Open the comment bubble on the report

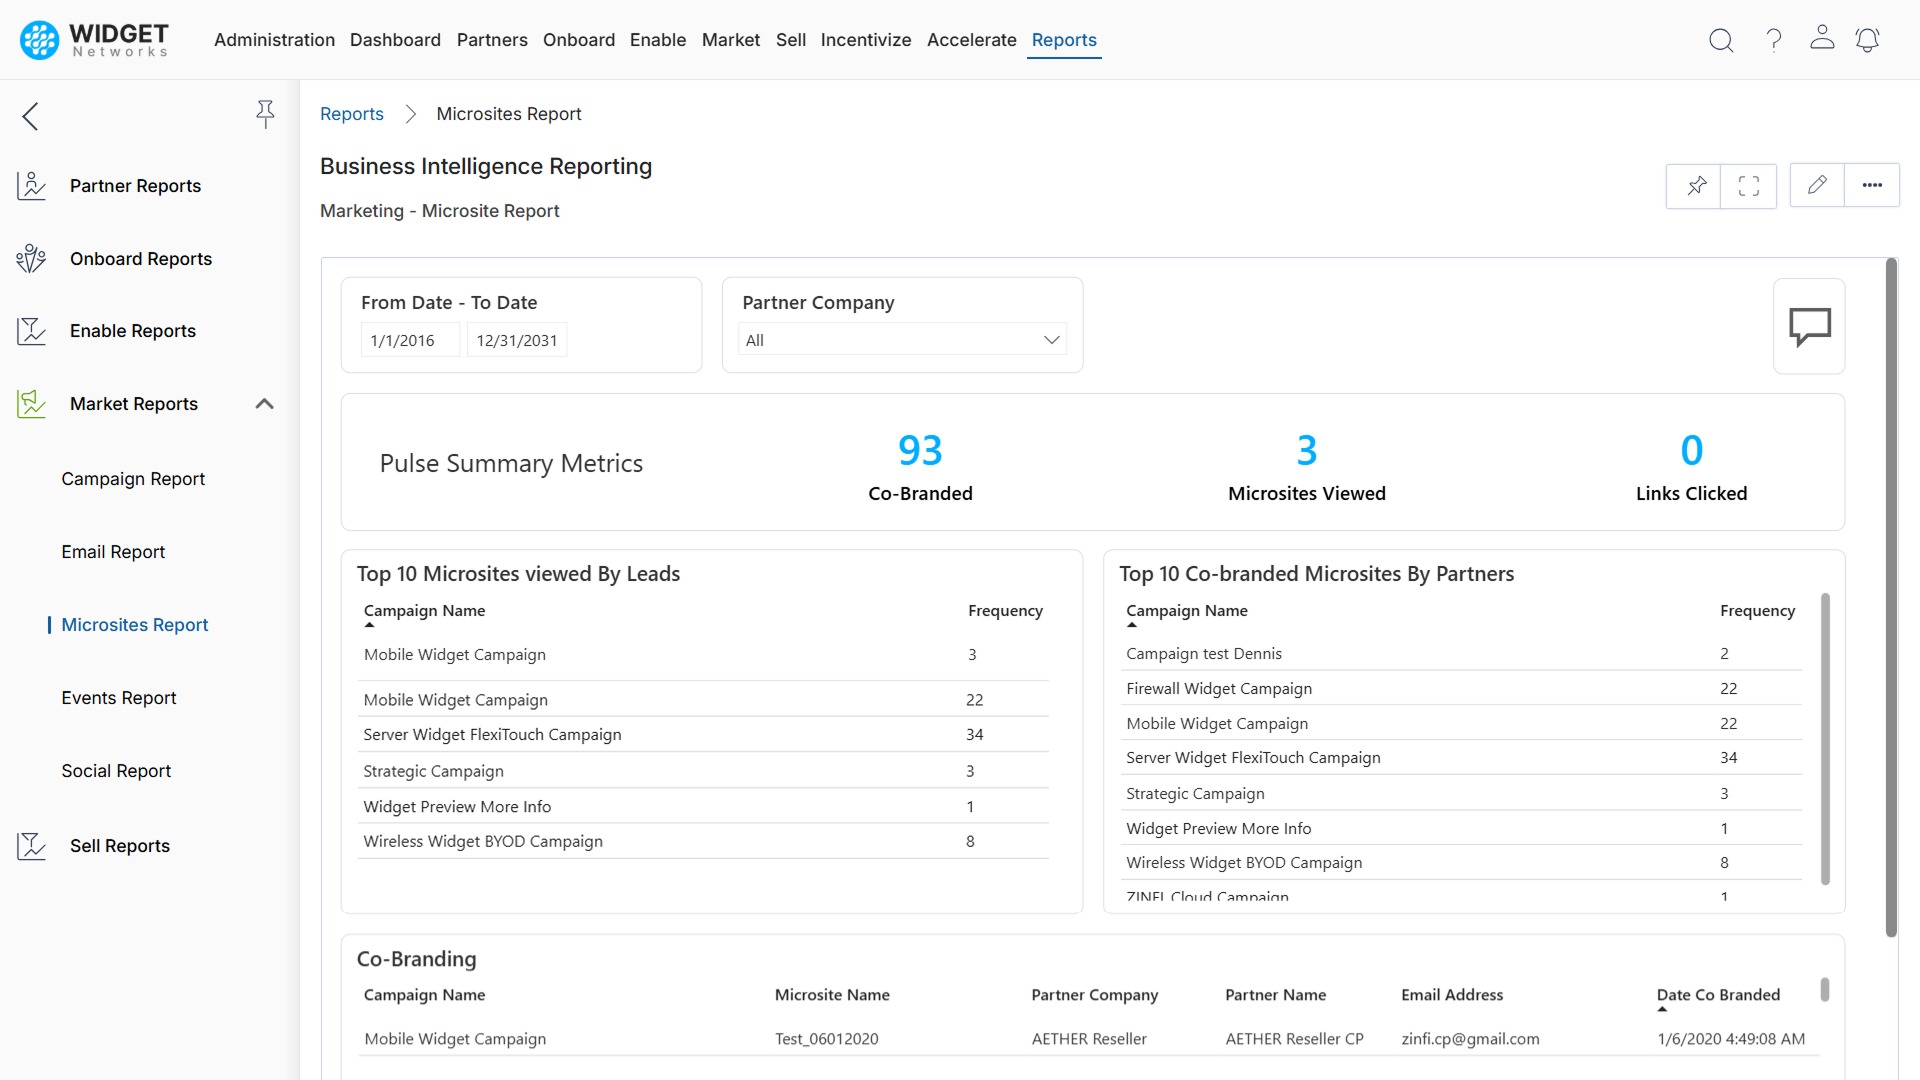point(1810,326)
